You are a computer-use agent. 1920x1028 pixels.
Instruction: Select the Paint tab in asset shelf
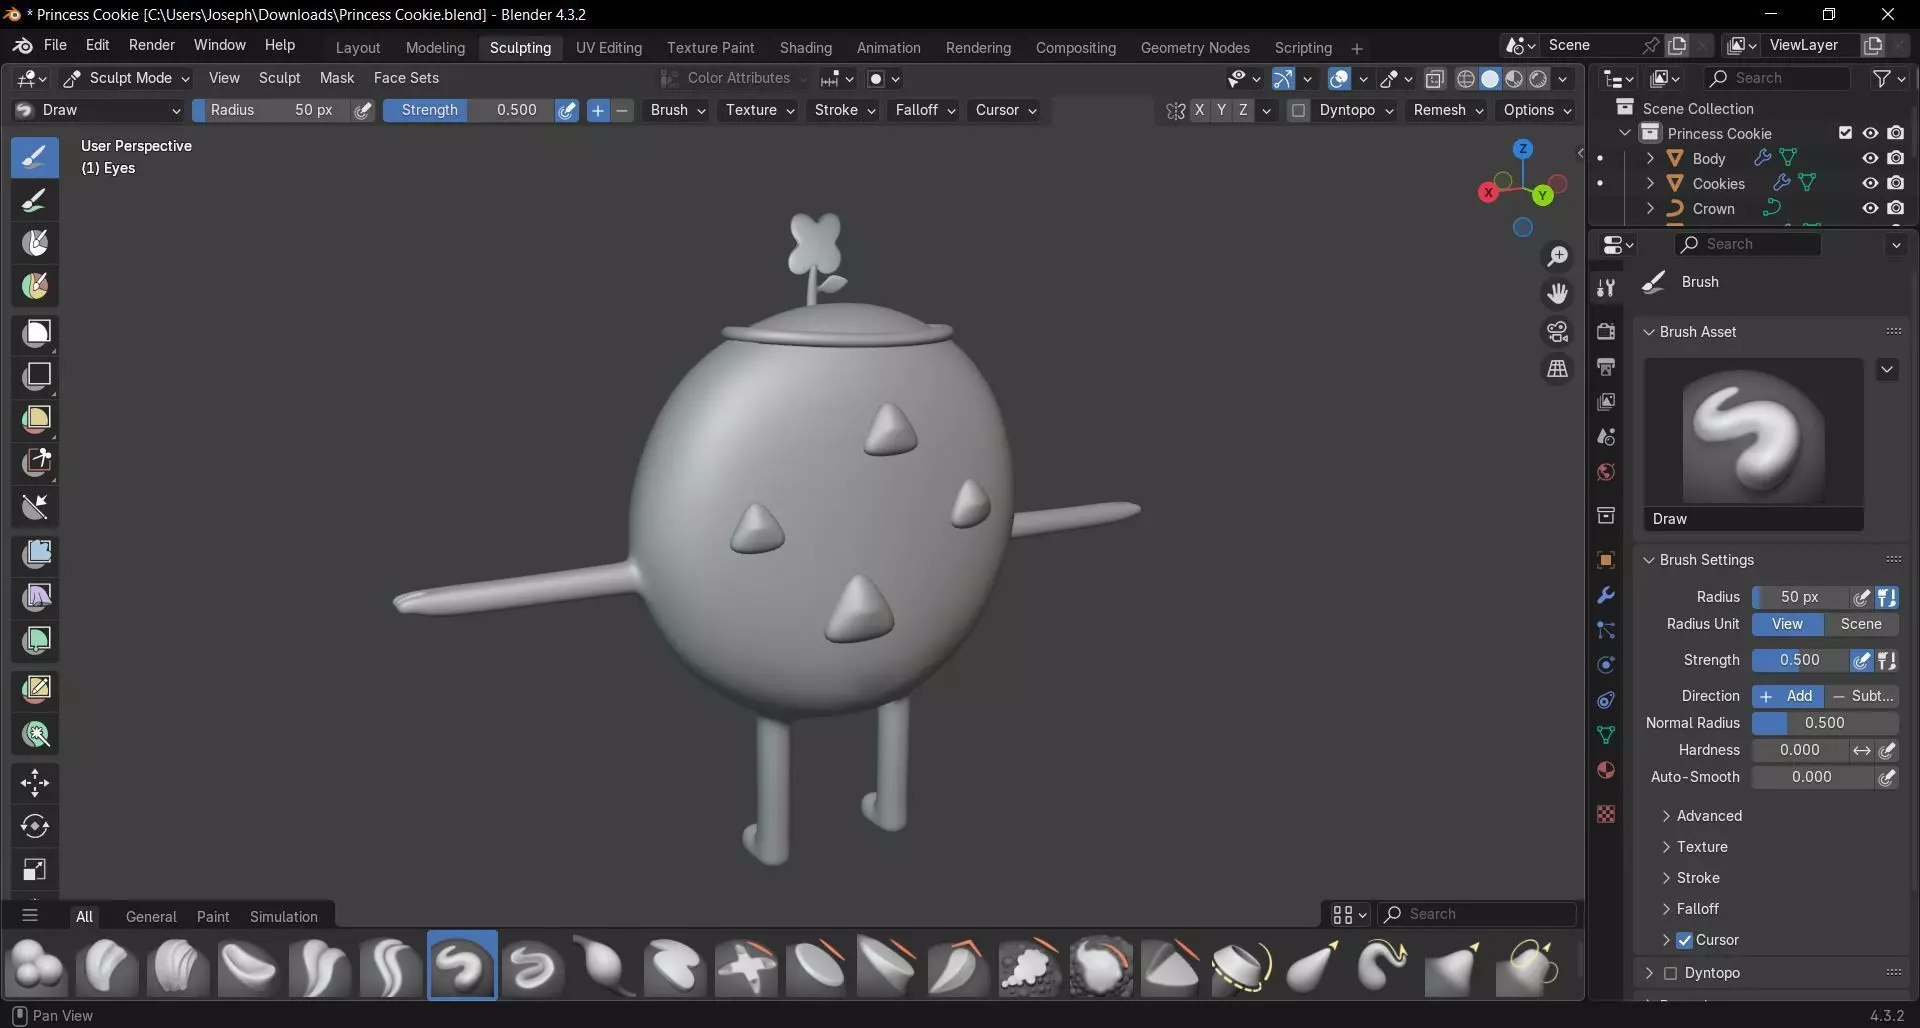(x=213, y=917)
